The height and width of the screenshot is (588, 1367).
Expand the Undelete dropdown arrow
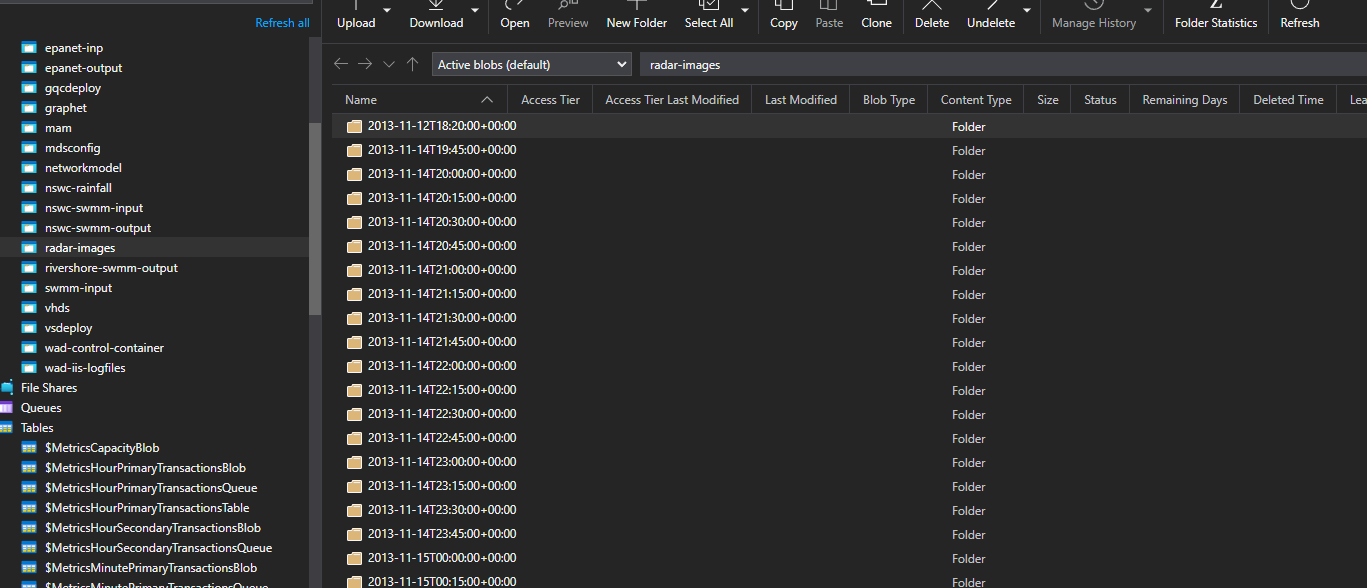[1026, 11]
